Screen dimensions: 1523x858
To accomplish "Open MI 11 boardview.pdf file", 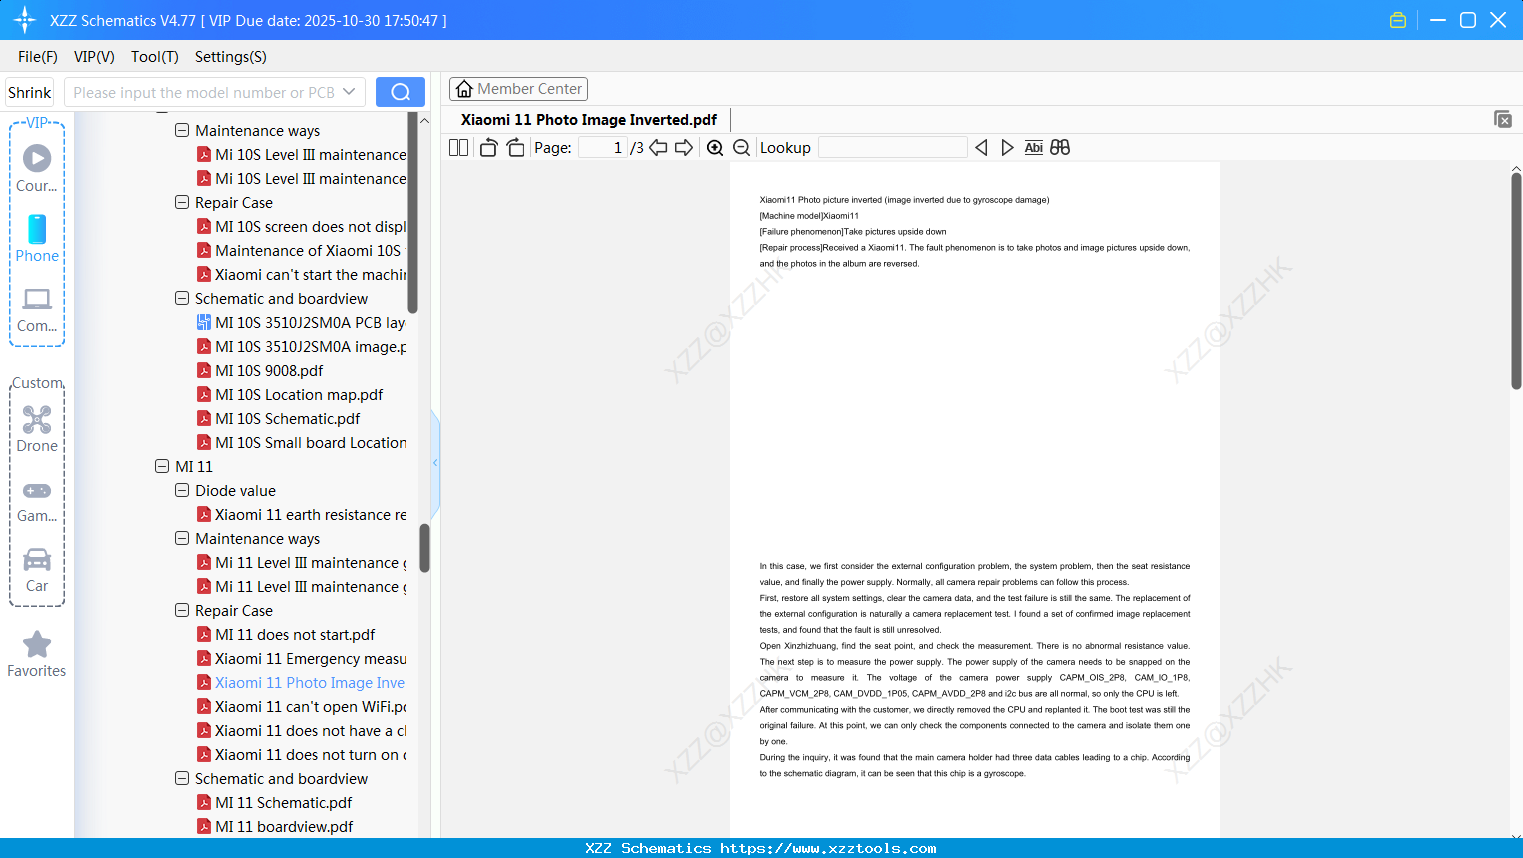I will pos(275,827).
